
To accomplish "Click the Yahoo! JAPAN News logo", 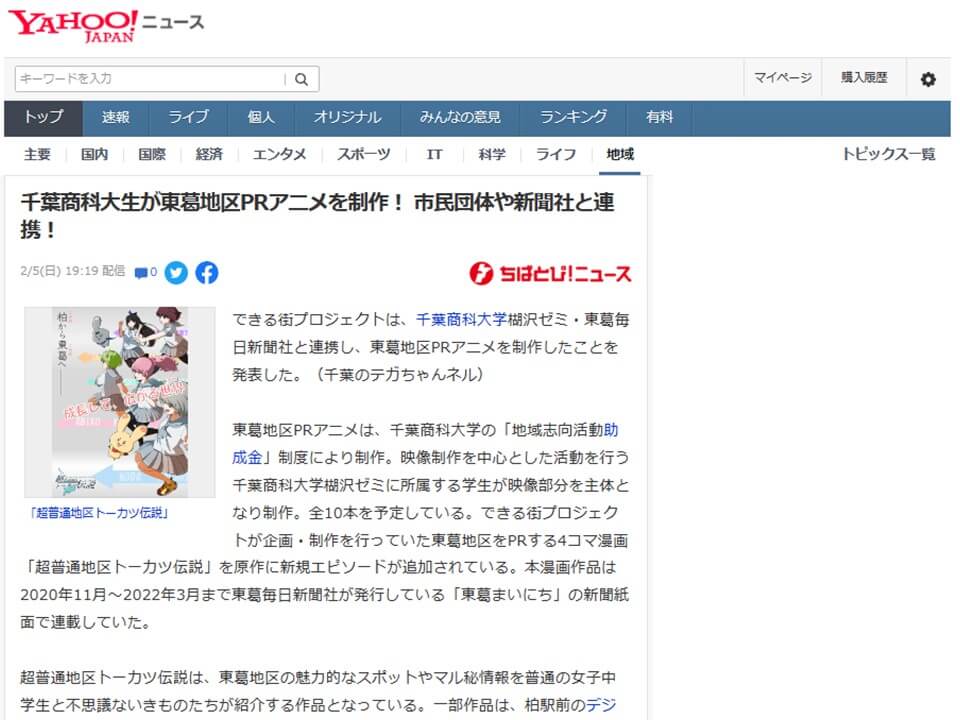I will coord(105,24).
